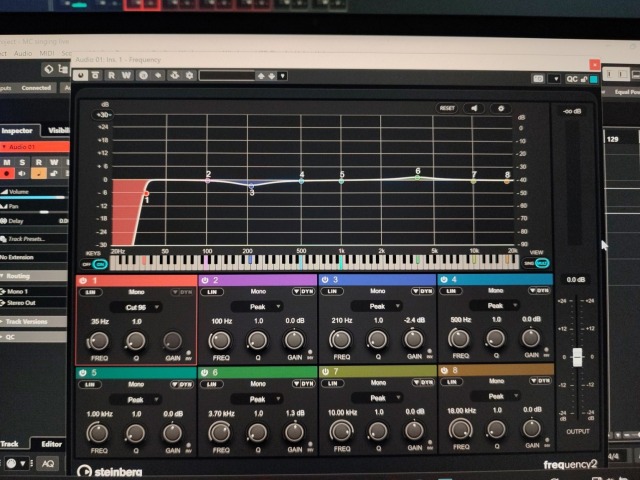Open the preset browser dropdown arrow

pos(282,76)
